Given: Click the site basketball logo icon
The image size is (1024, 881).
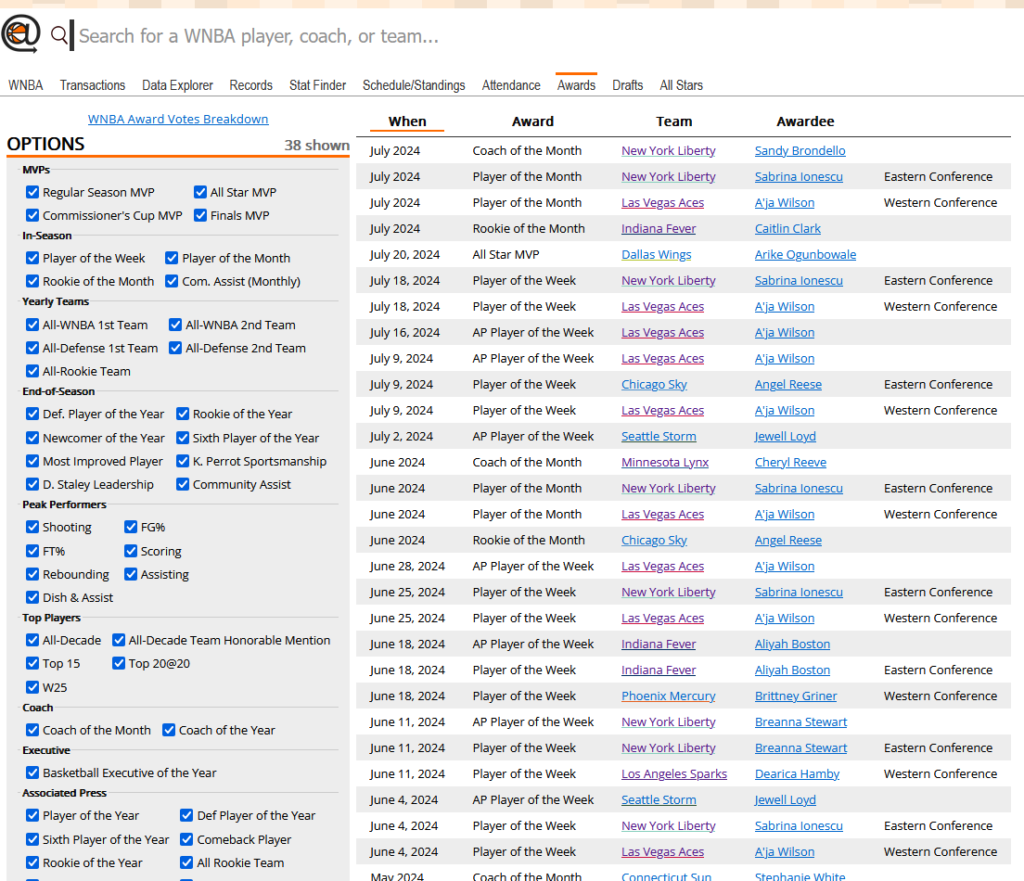Looking at the screenshot, I should (x=20, y=35).
